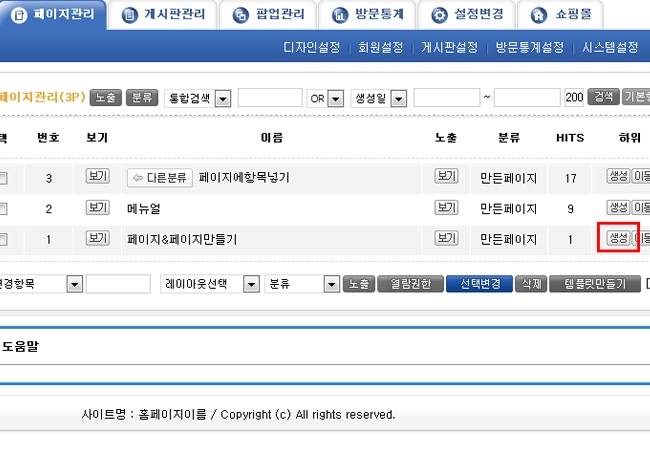Expand the OR operator dropdown
The width and height of the screenshot is (650, 461).
coord(325,98)
